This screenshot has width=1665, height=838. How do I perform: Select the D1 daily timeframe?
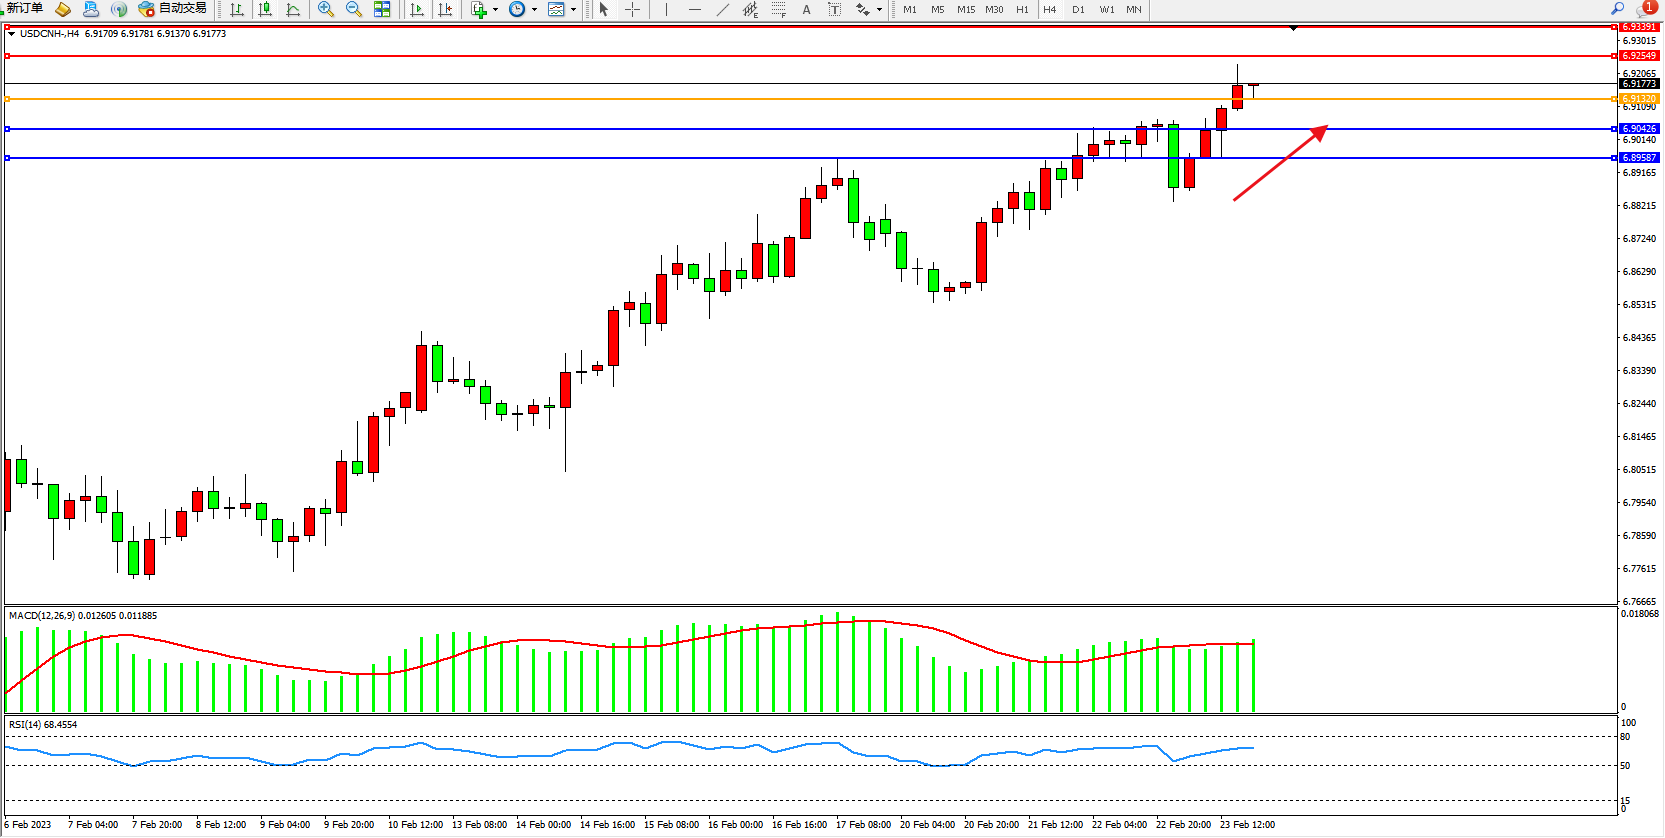[1078, 10]
